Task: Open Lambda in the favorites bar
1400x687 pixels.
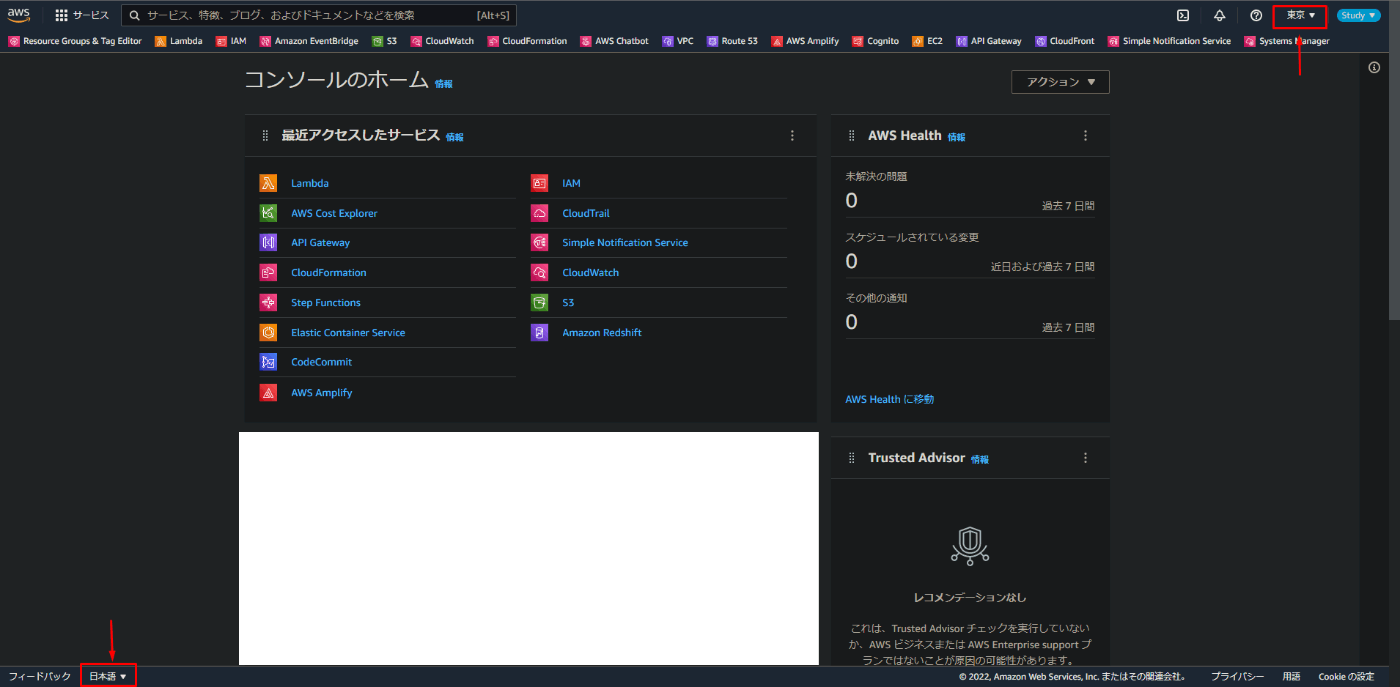Action: (179, 41)
